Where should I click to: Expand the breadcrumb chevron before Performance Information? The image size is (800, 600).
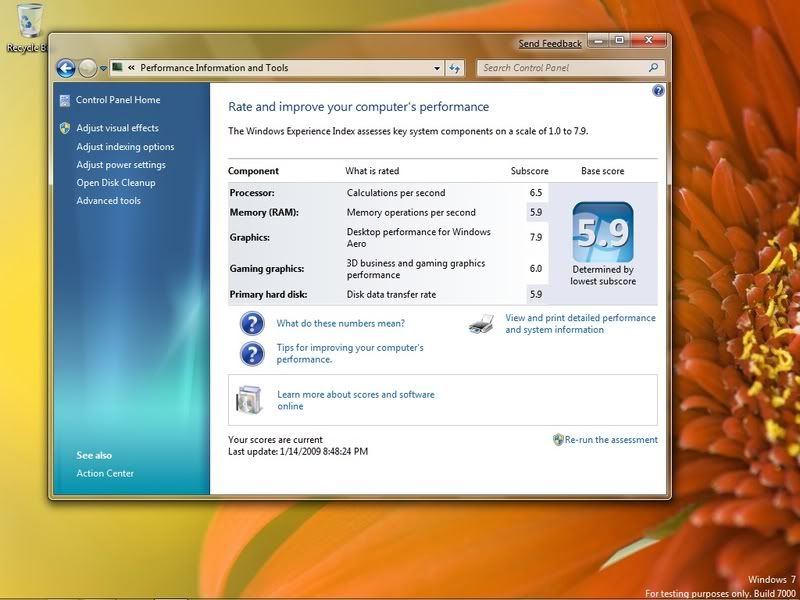click(x=131, y=68)
